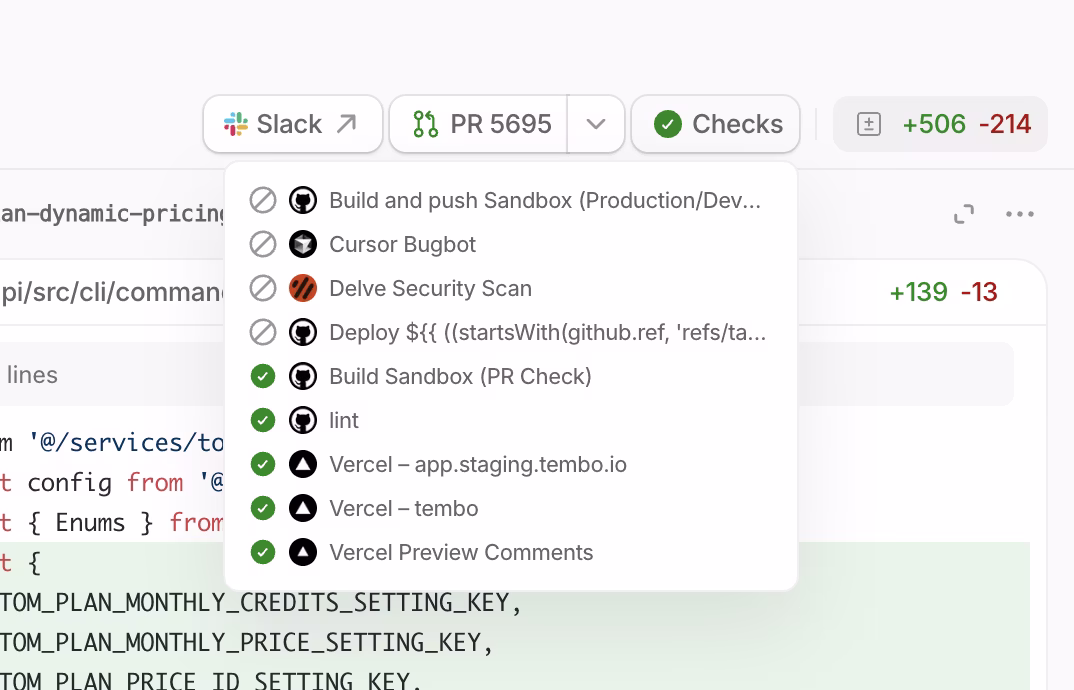Click the expand fullscreen arrows icon
1074x690 pixels.
click(x=963, y=214)
